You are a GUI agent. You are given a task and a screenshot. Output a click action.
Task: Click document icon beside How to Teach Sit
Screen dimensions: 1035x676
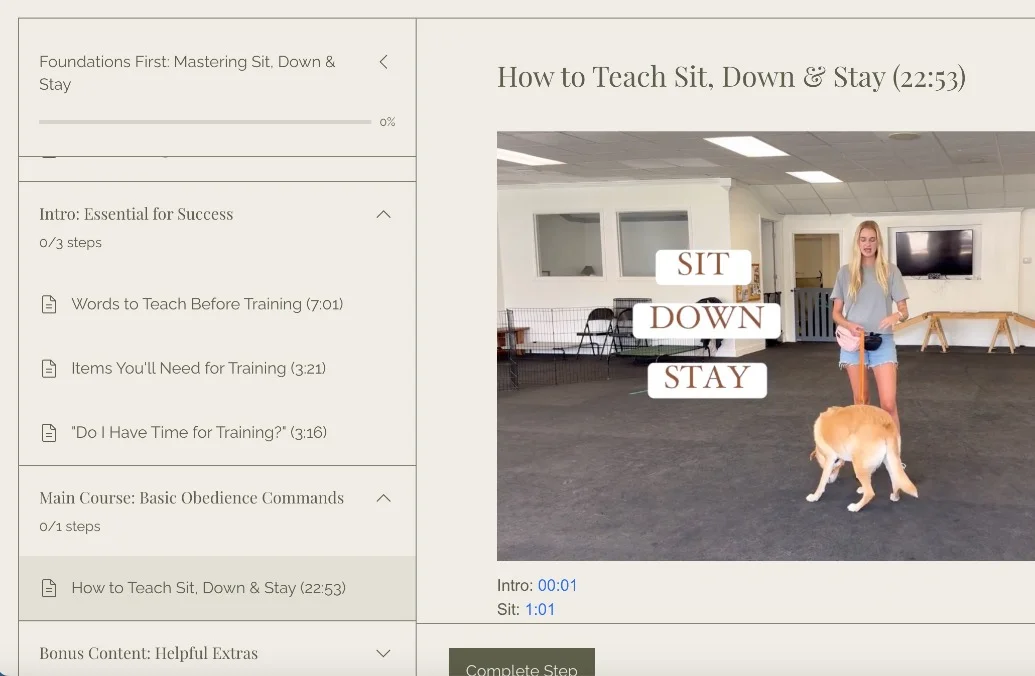[48, 588]
